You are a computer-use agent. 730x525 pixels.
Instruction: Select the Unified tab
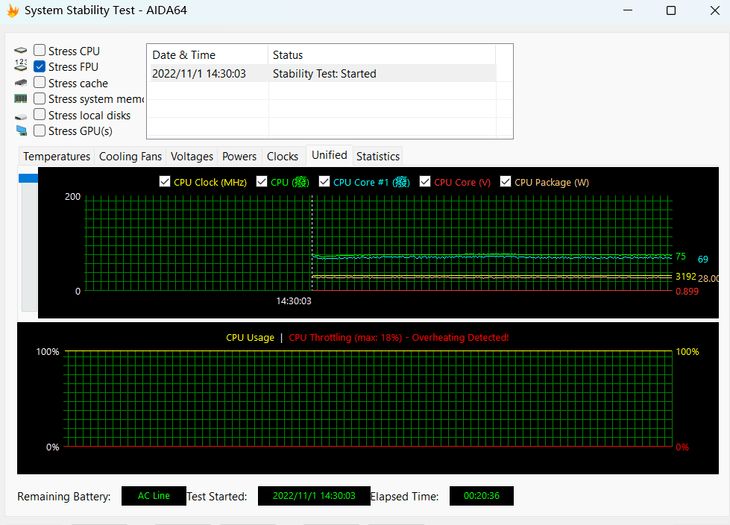329,155
